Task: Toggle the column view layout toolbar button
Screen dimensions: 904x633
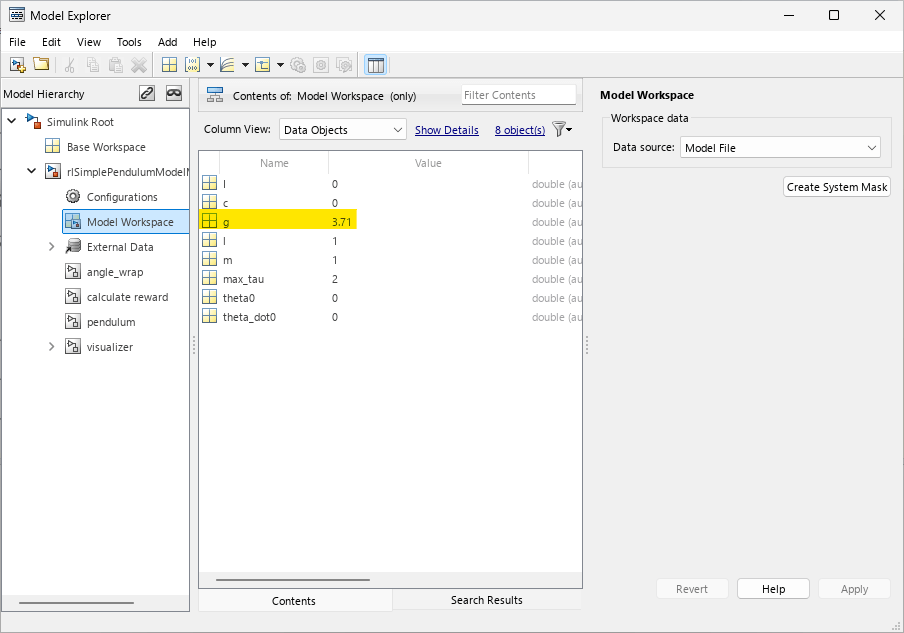Action: click(x=376, y=65)
